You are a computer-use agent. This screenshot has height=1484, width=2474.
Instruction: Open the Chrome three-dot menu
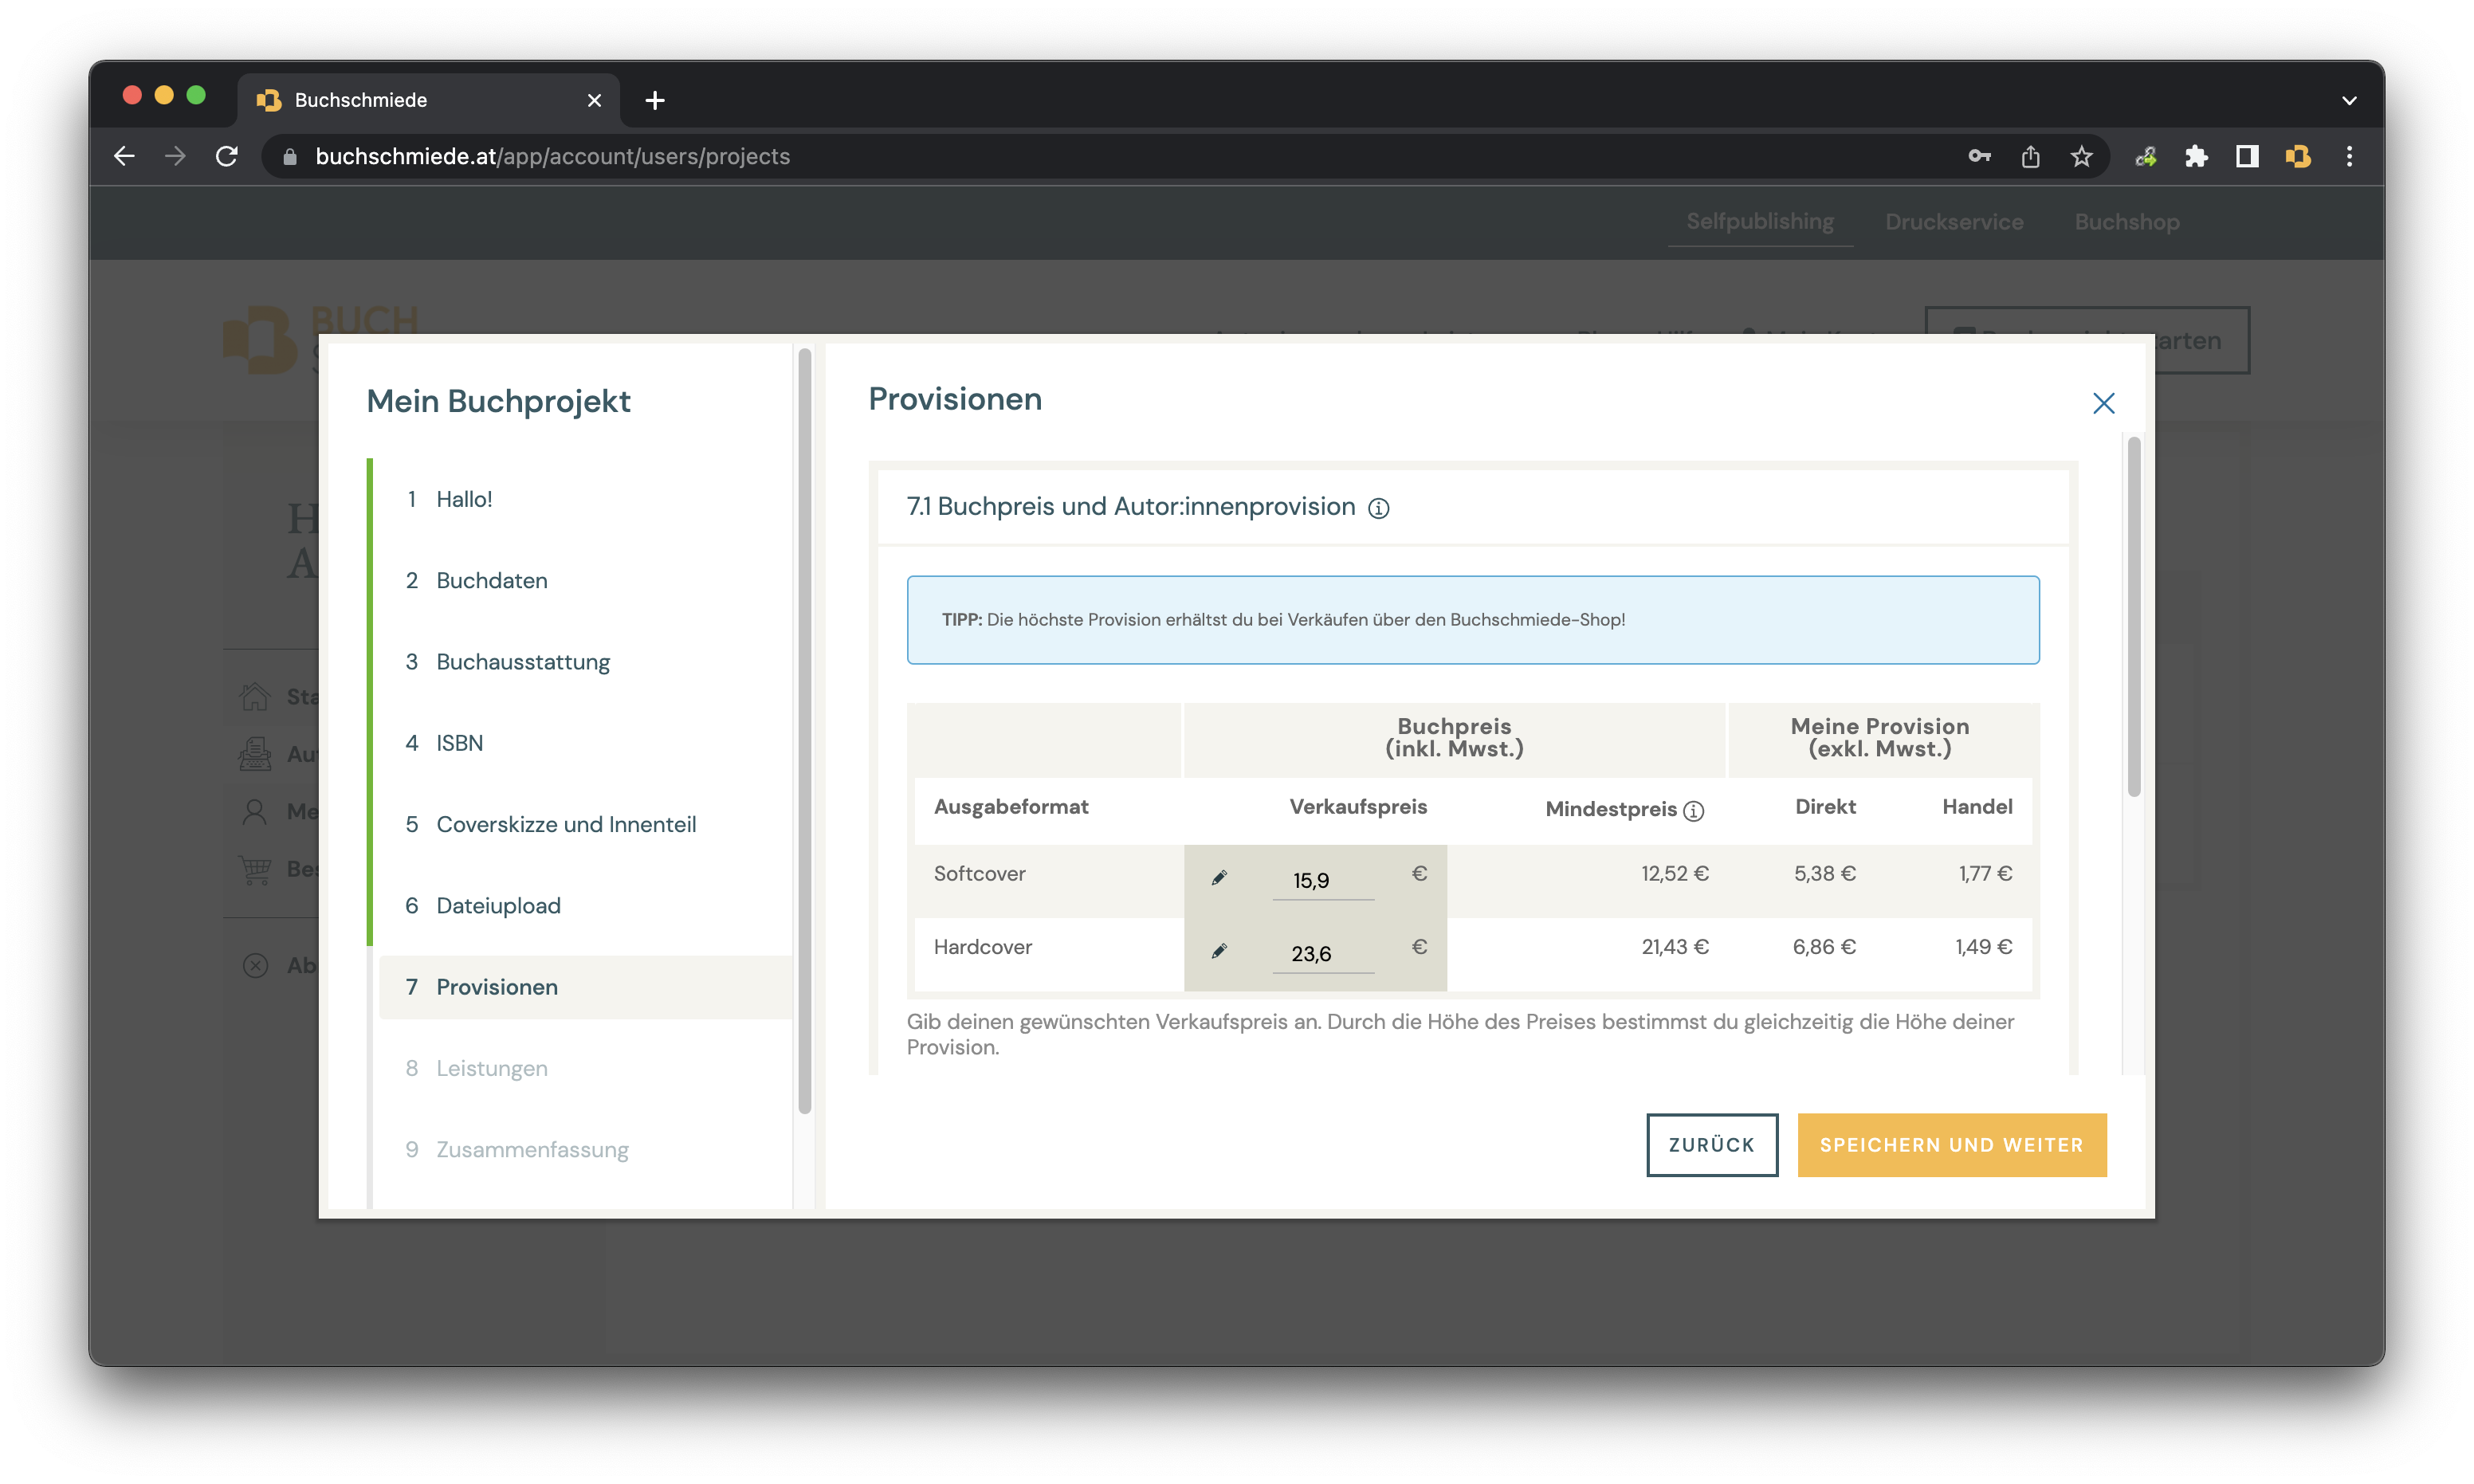click(2349, 156)
